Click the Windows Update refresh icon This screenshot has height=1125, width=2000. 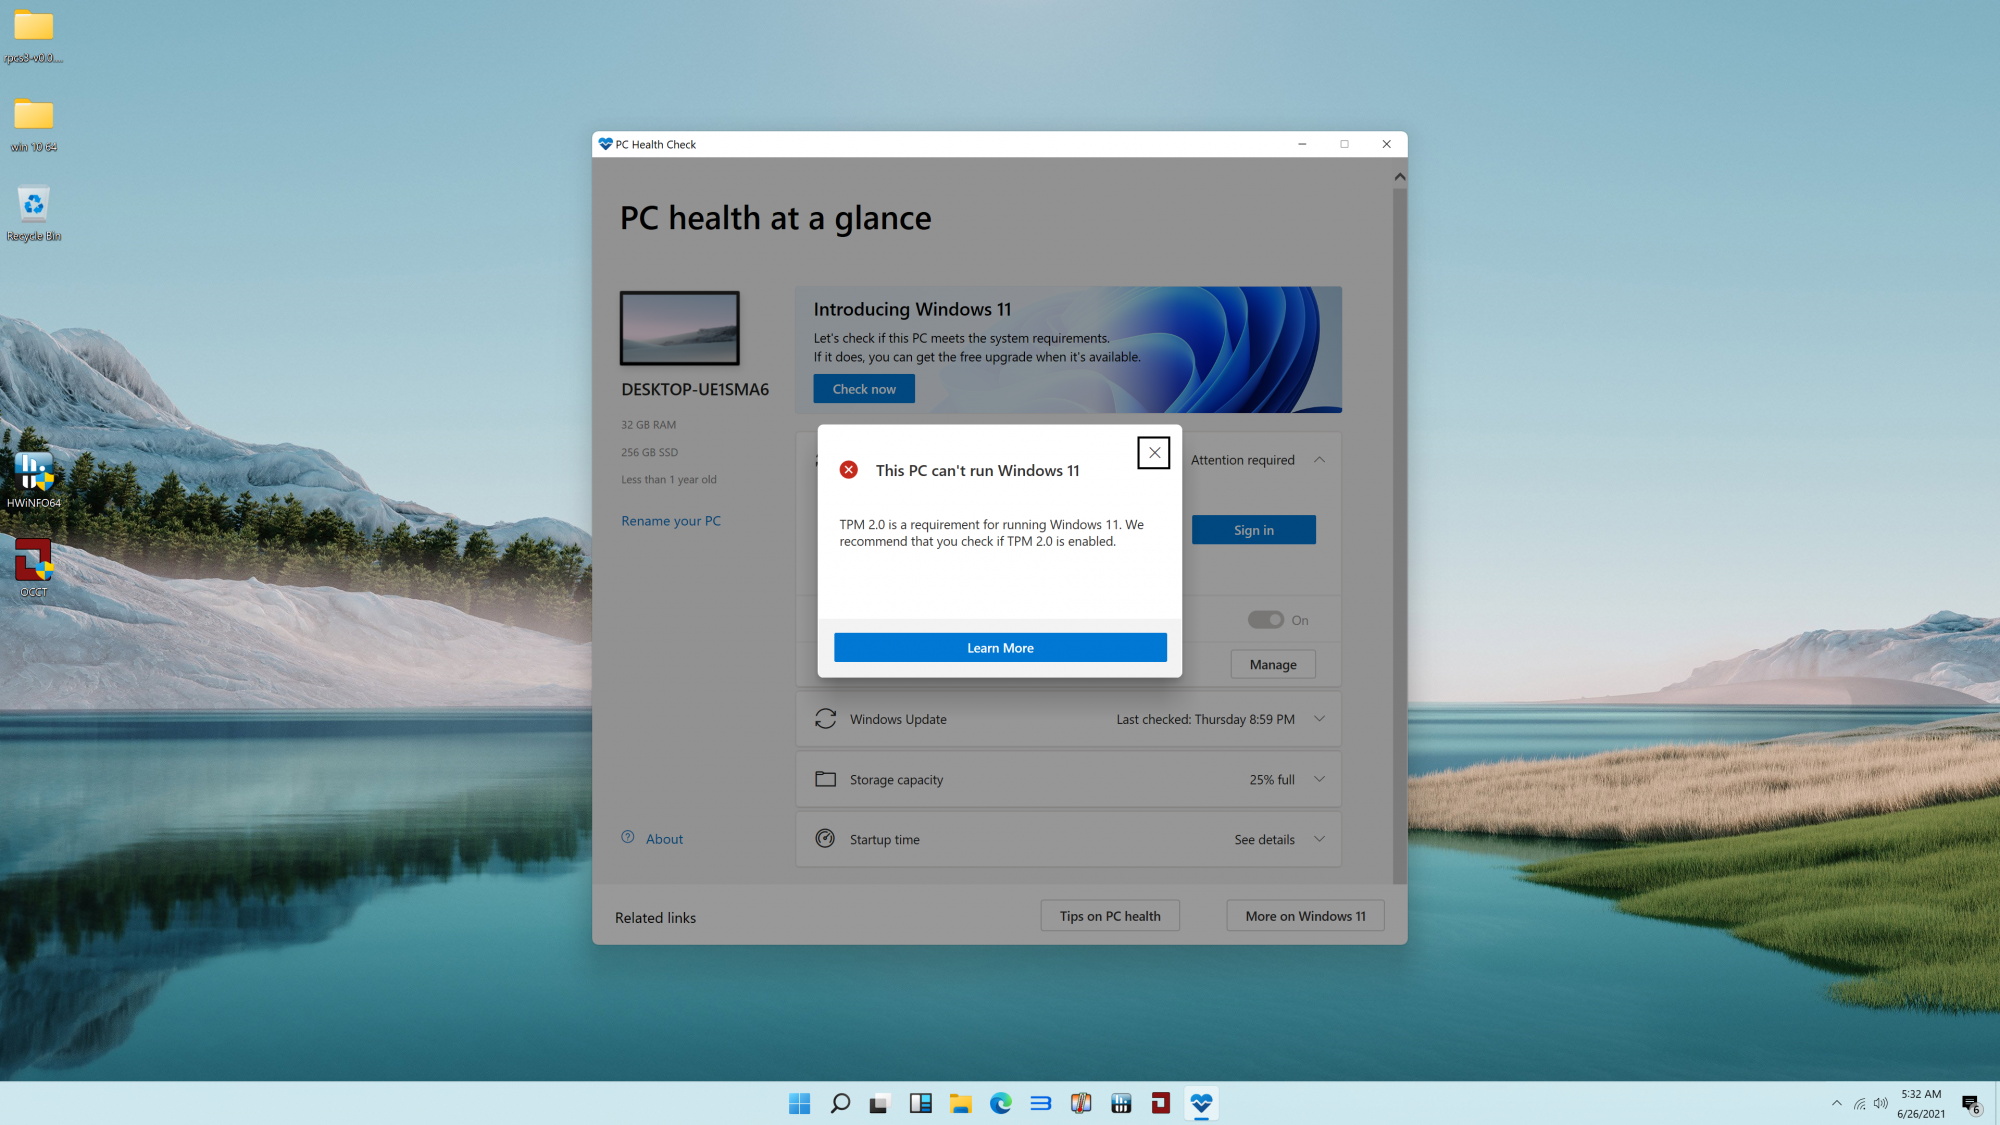[825, 718]
